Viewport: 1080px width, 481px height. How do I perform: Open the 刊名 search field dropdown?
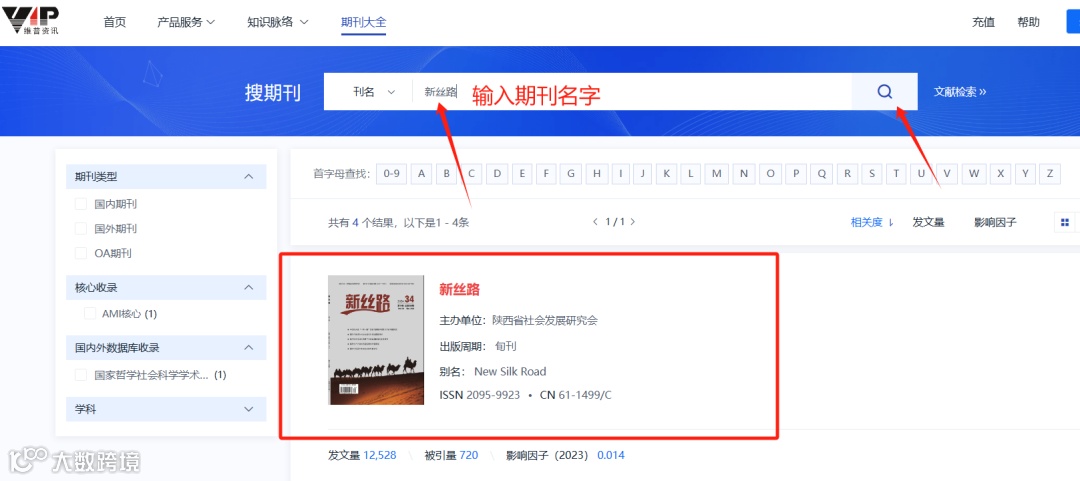[x=375, y=92]
